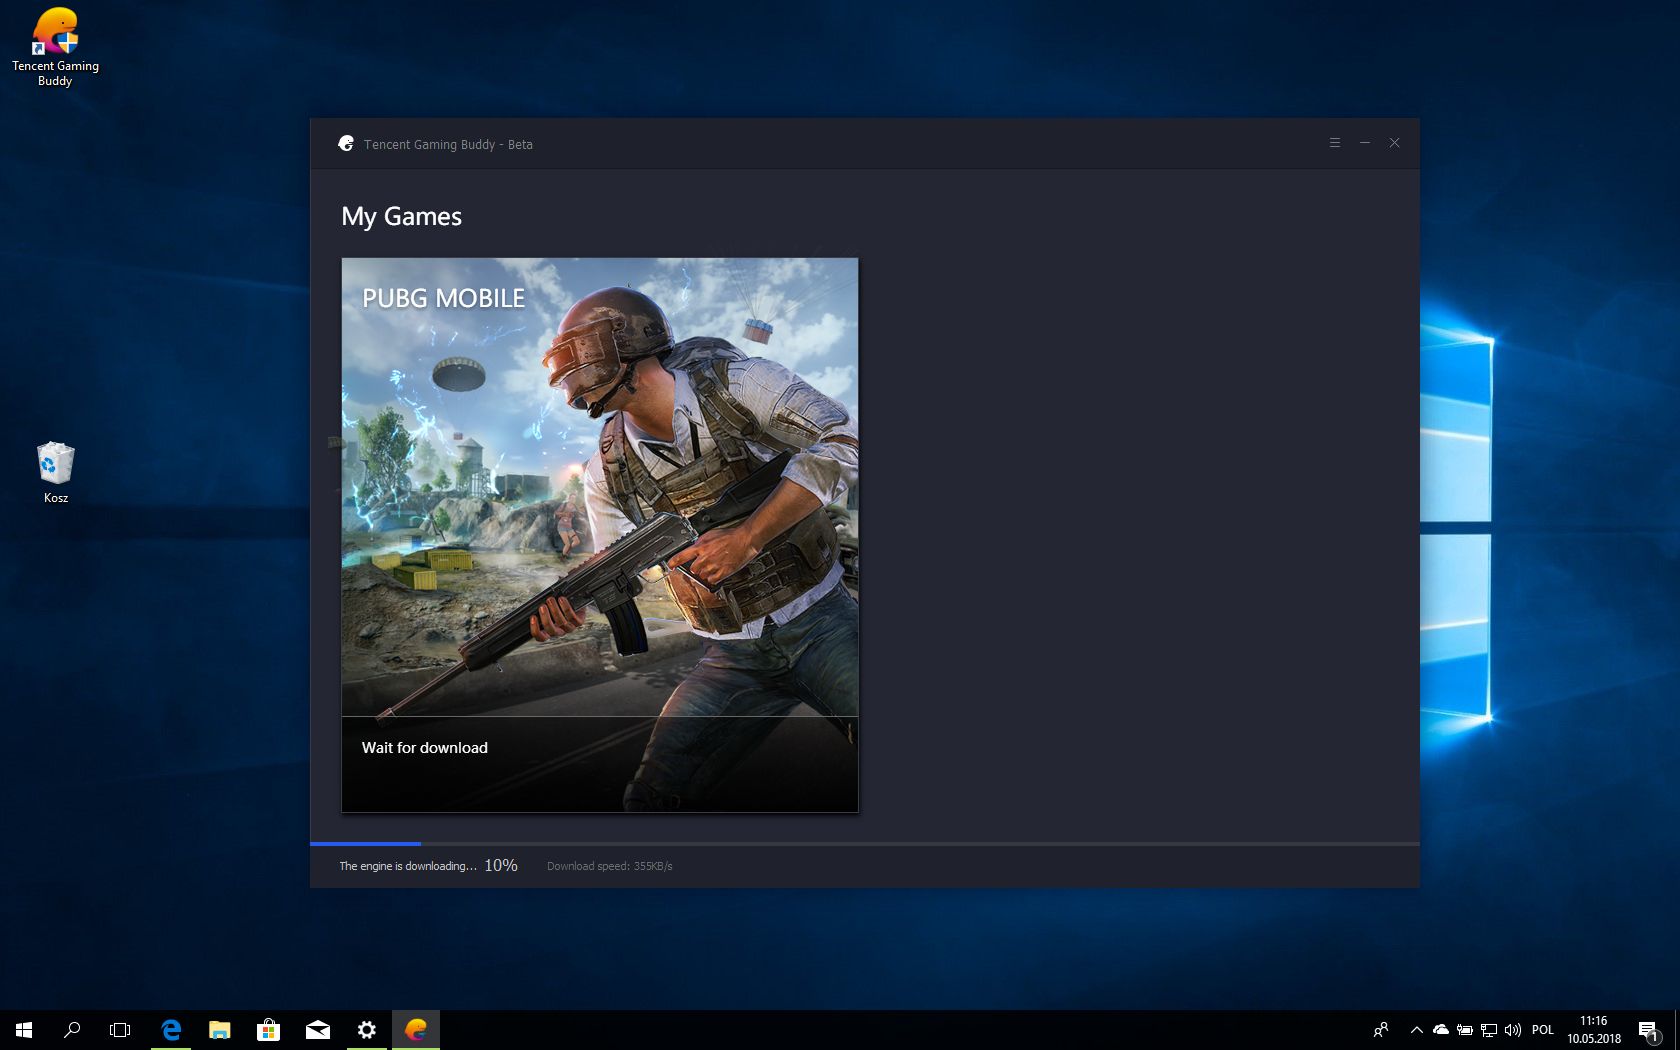Image resolution: width=1680 pixels, height=1050 pixels.
Task: Launch Microsoft Edge from taskbar
Action: pyautogui.click(x=171, y=1029)
